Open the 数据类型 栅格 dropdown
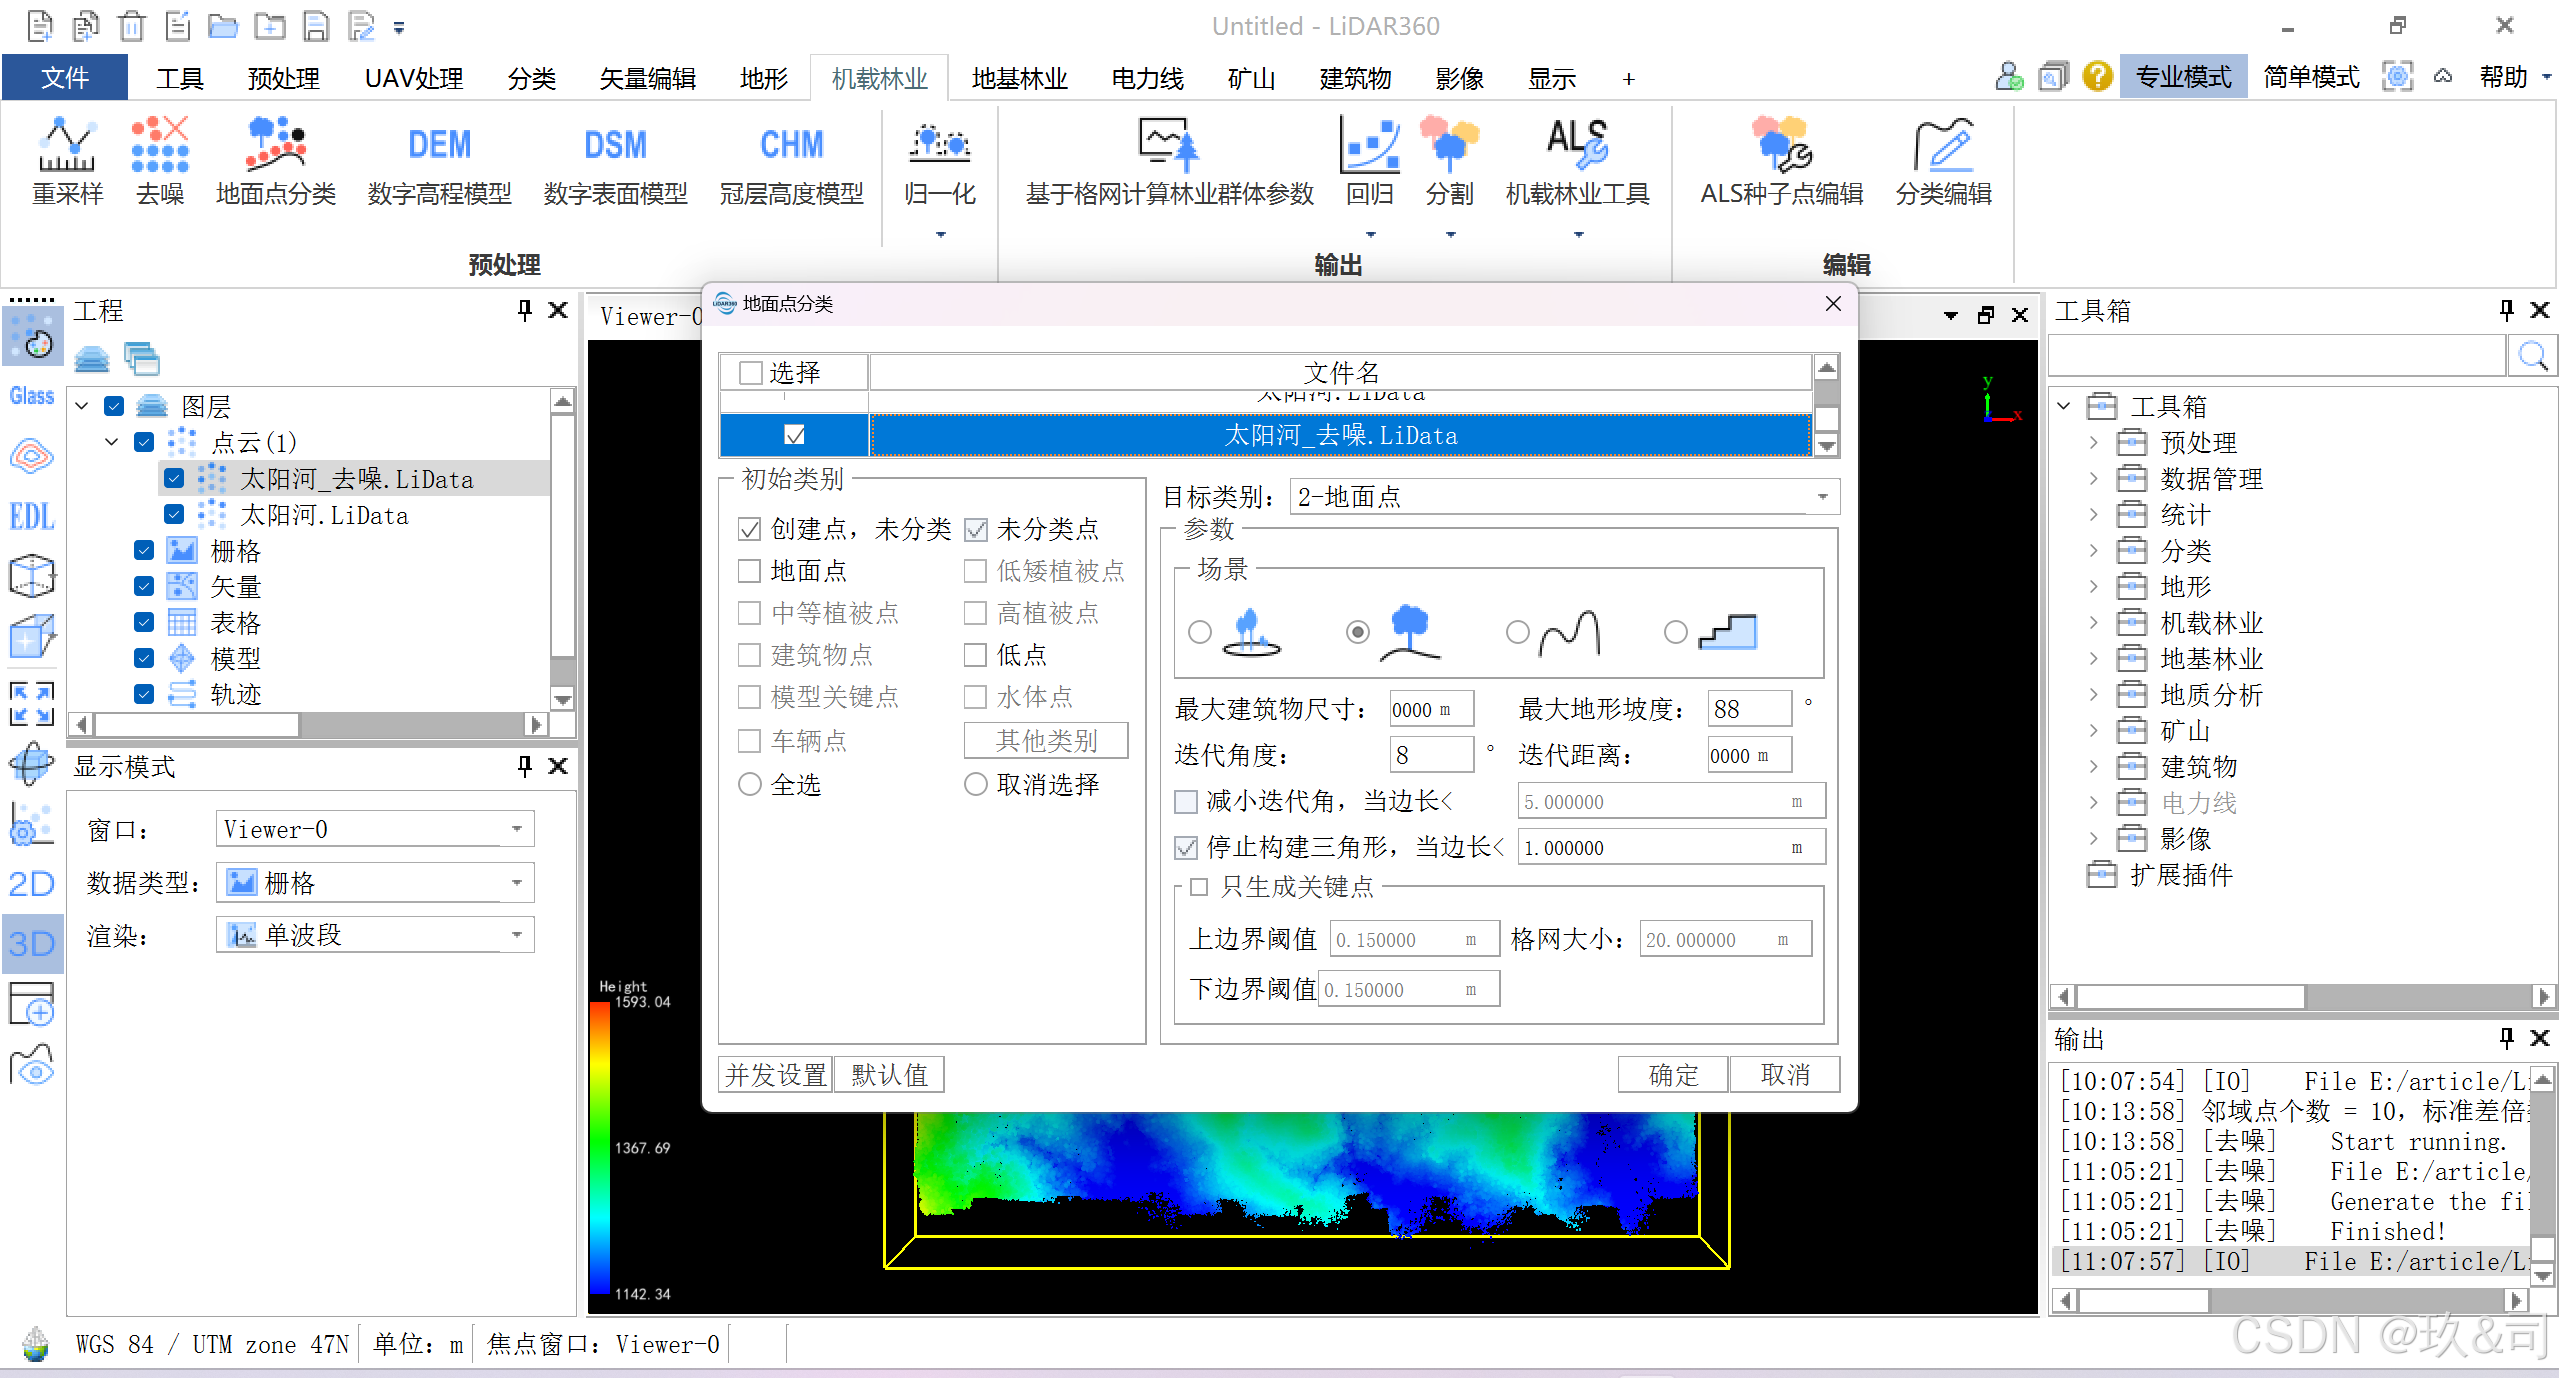This screenshot has height=1378, width=2559. click(x=375, y=883)
